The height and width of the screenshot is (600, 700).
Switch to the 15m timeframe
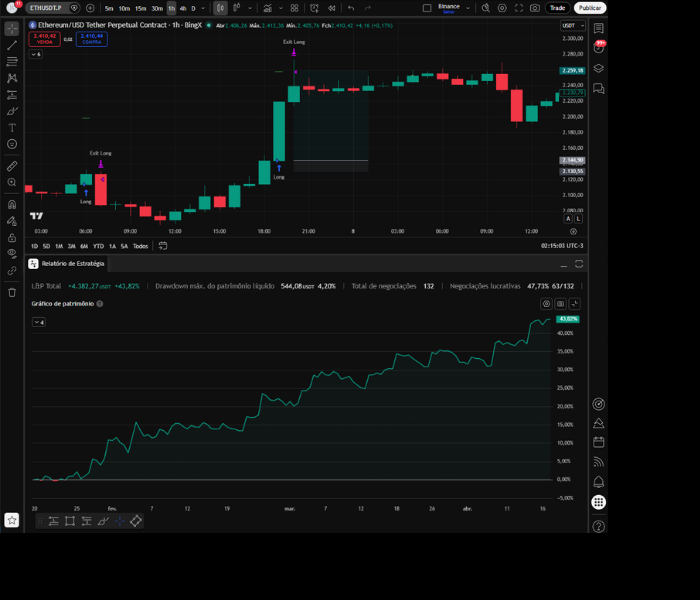141,8
